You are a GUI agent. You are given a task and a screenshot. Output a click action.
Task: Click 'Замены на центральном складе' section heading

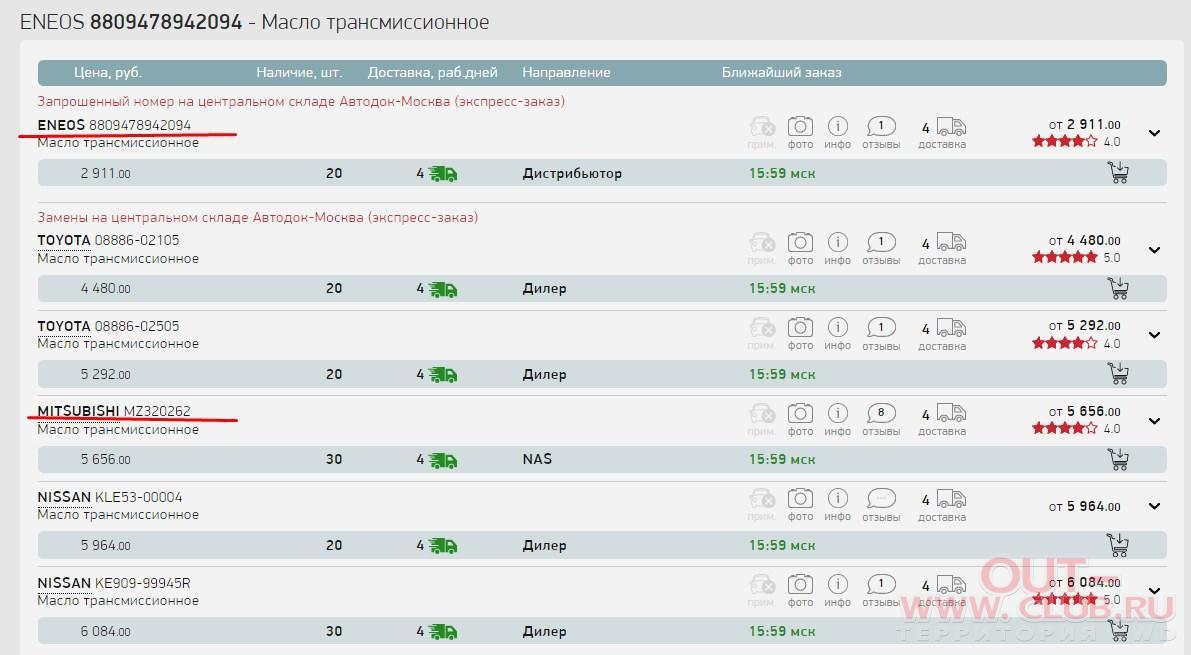point(257,217)
